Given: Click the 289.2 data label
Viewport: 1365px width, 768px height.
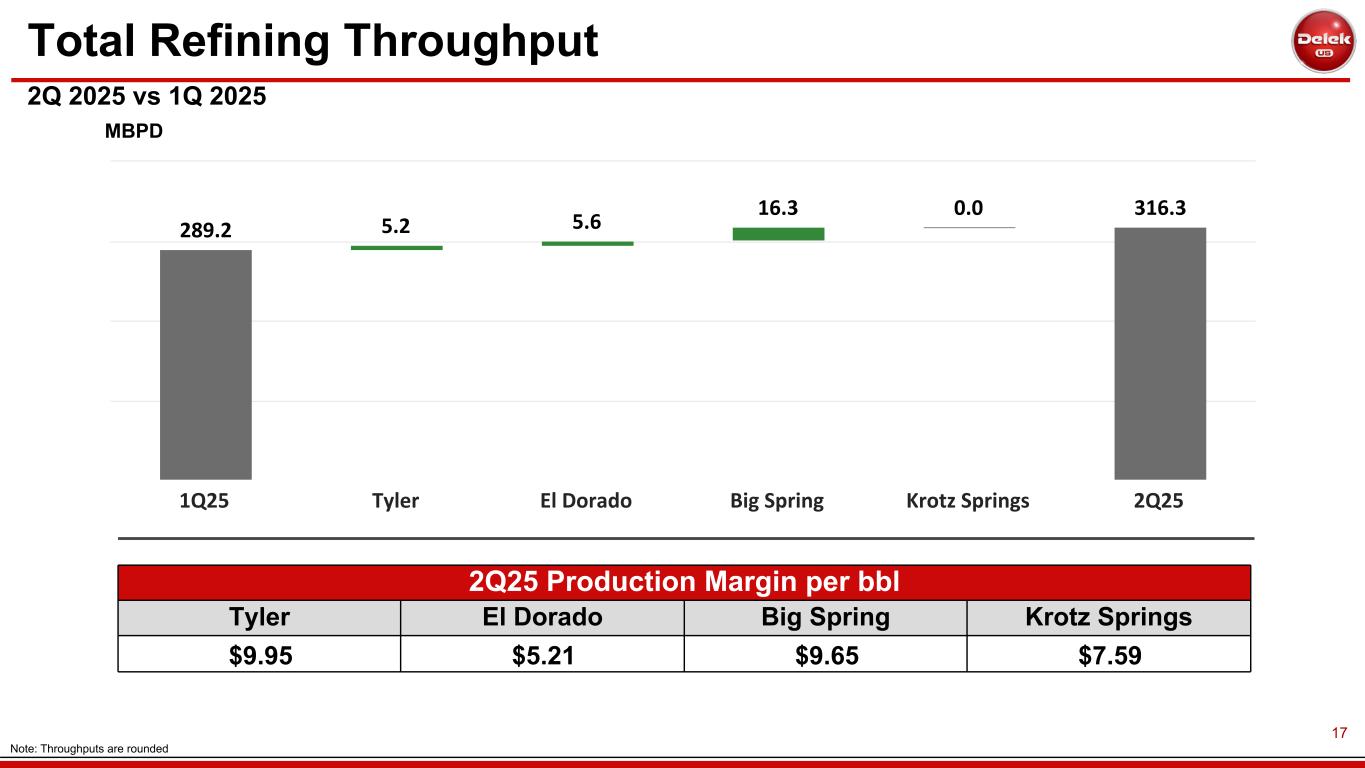Looking at the screenshot, I should (206, 230).
